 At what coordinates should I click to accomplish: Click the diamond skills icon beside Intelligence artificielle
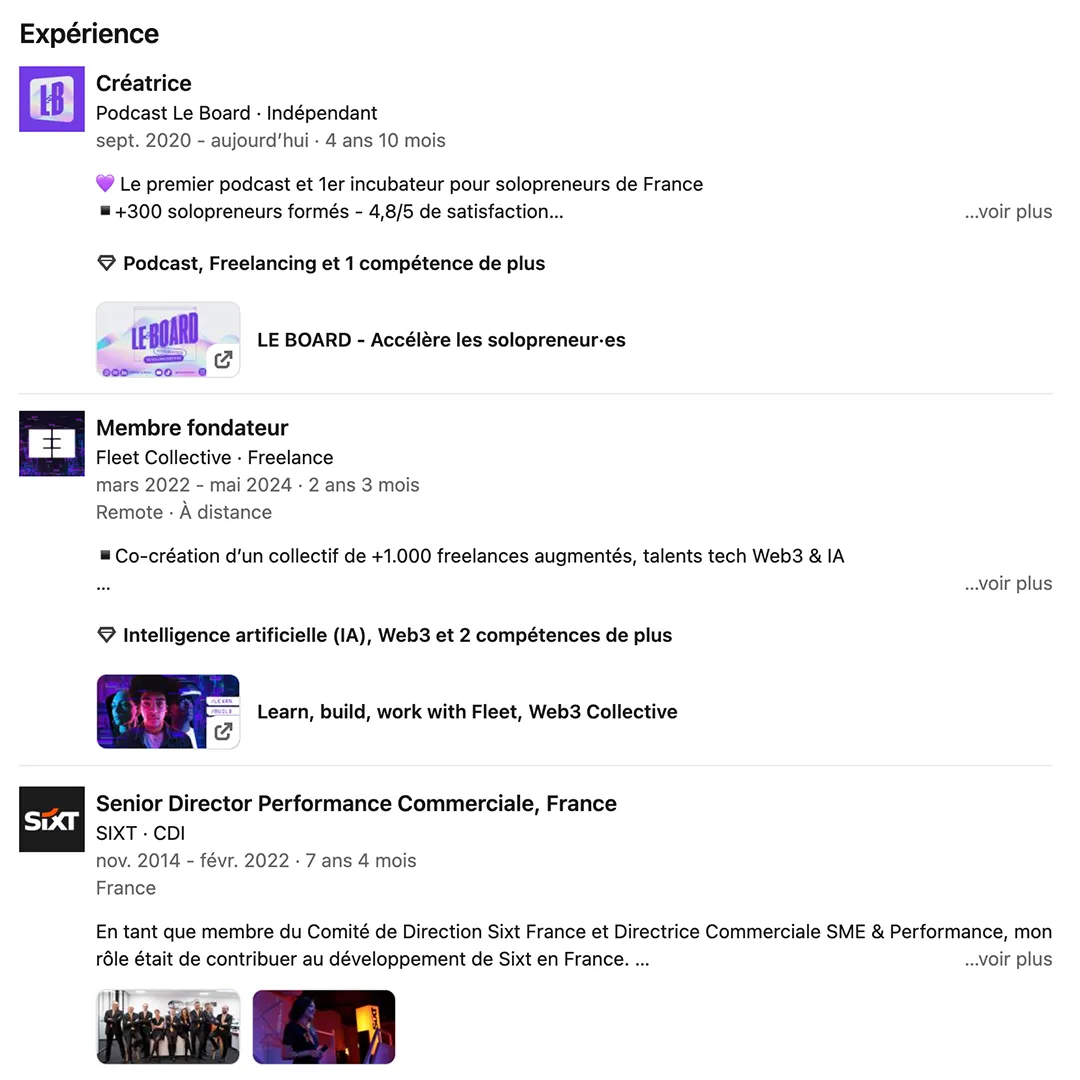click(106, 635)
